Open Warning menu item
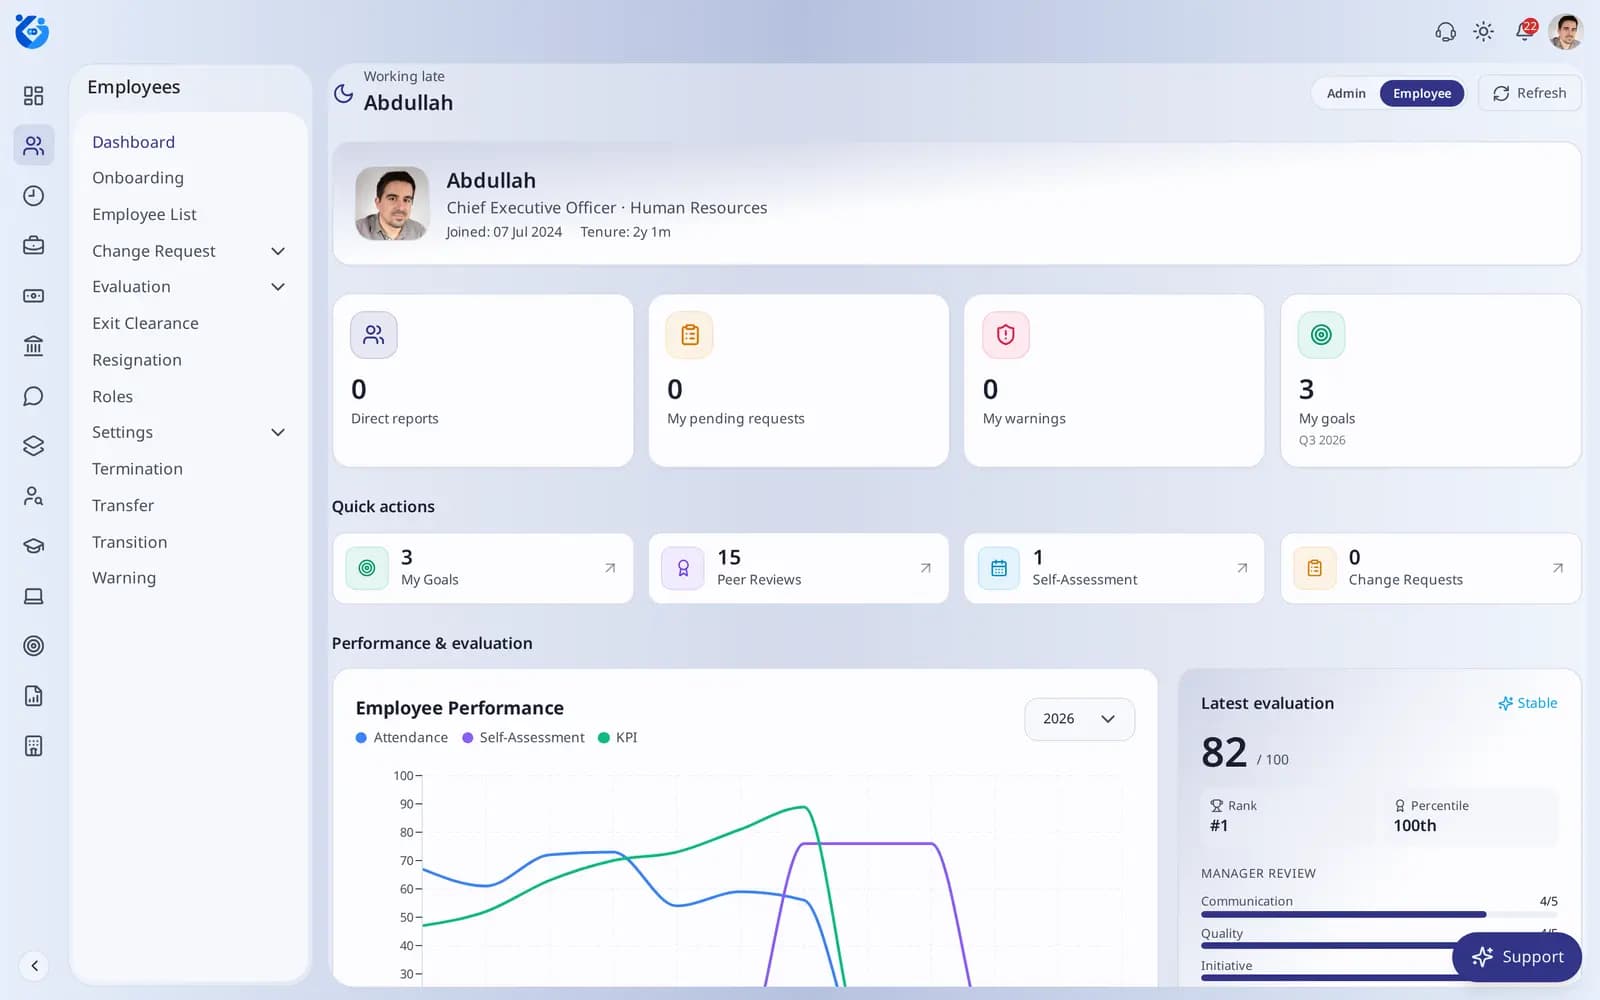 click(124, 578)
